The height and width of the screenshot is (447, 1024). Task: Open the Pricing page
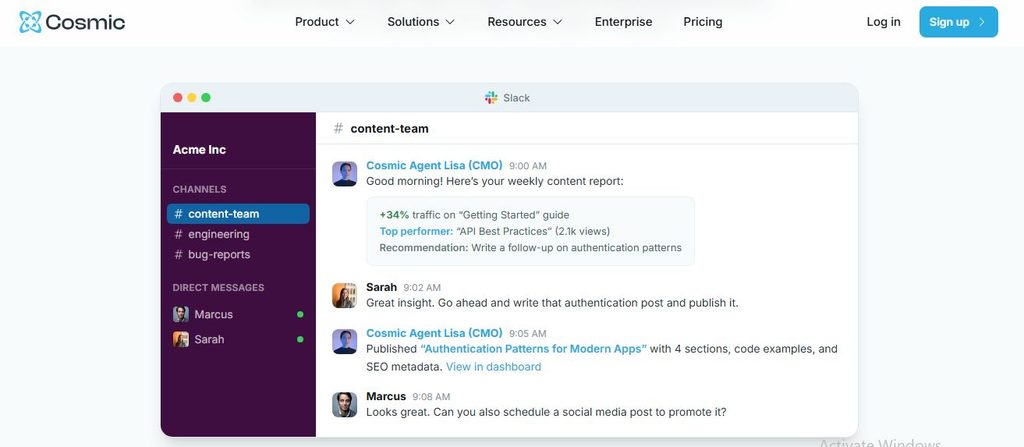pyautogui.click(x=703, y=22)
